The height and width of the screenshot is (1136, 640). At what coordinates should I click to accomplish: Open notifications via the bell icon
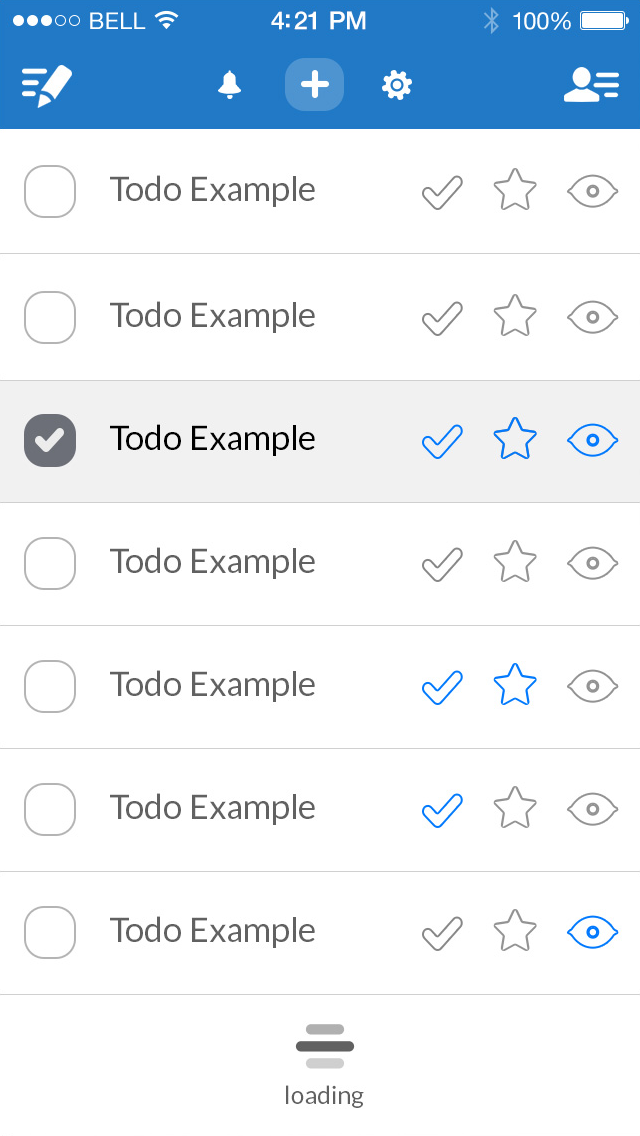point(229,85)
